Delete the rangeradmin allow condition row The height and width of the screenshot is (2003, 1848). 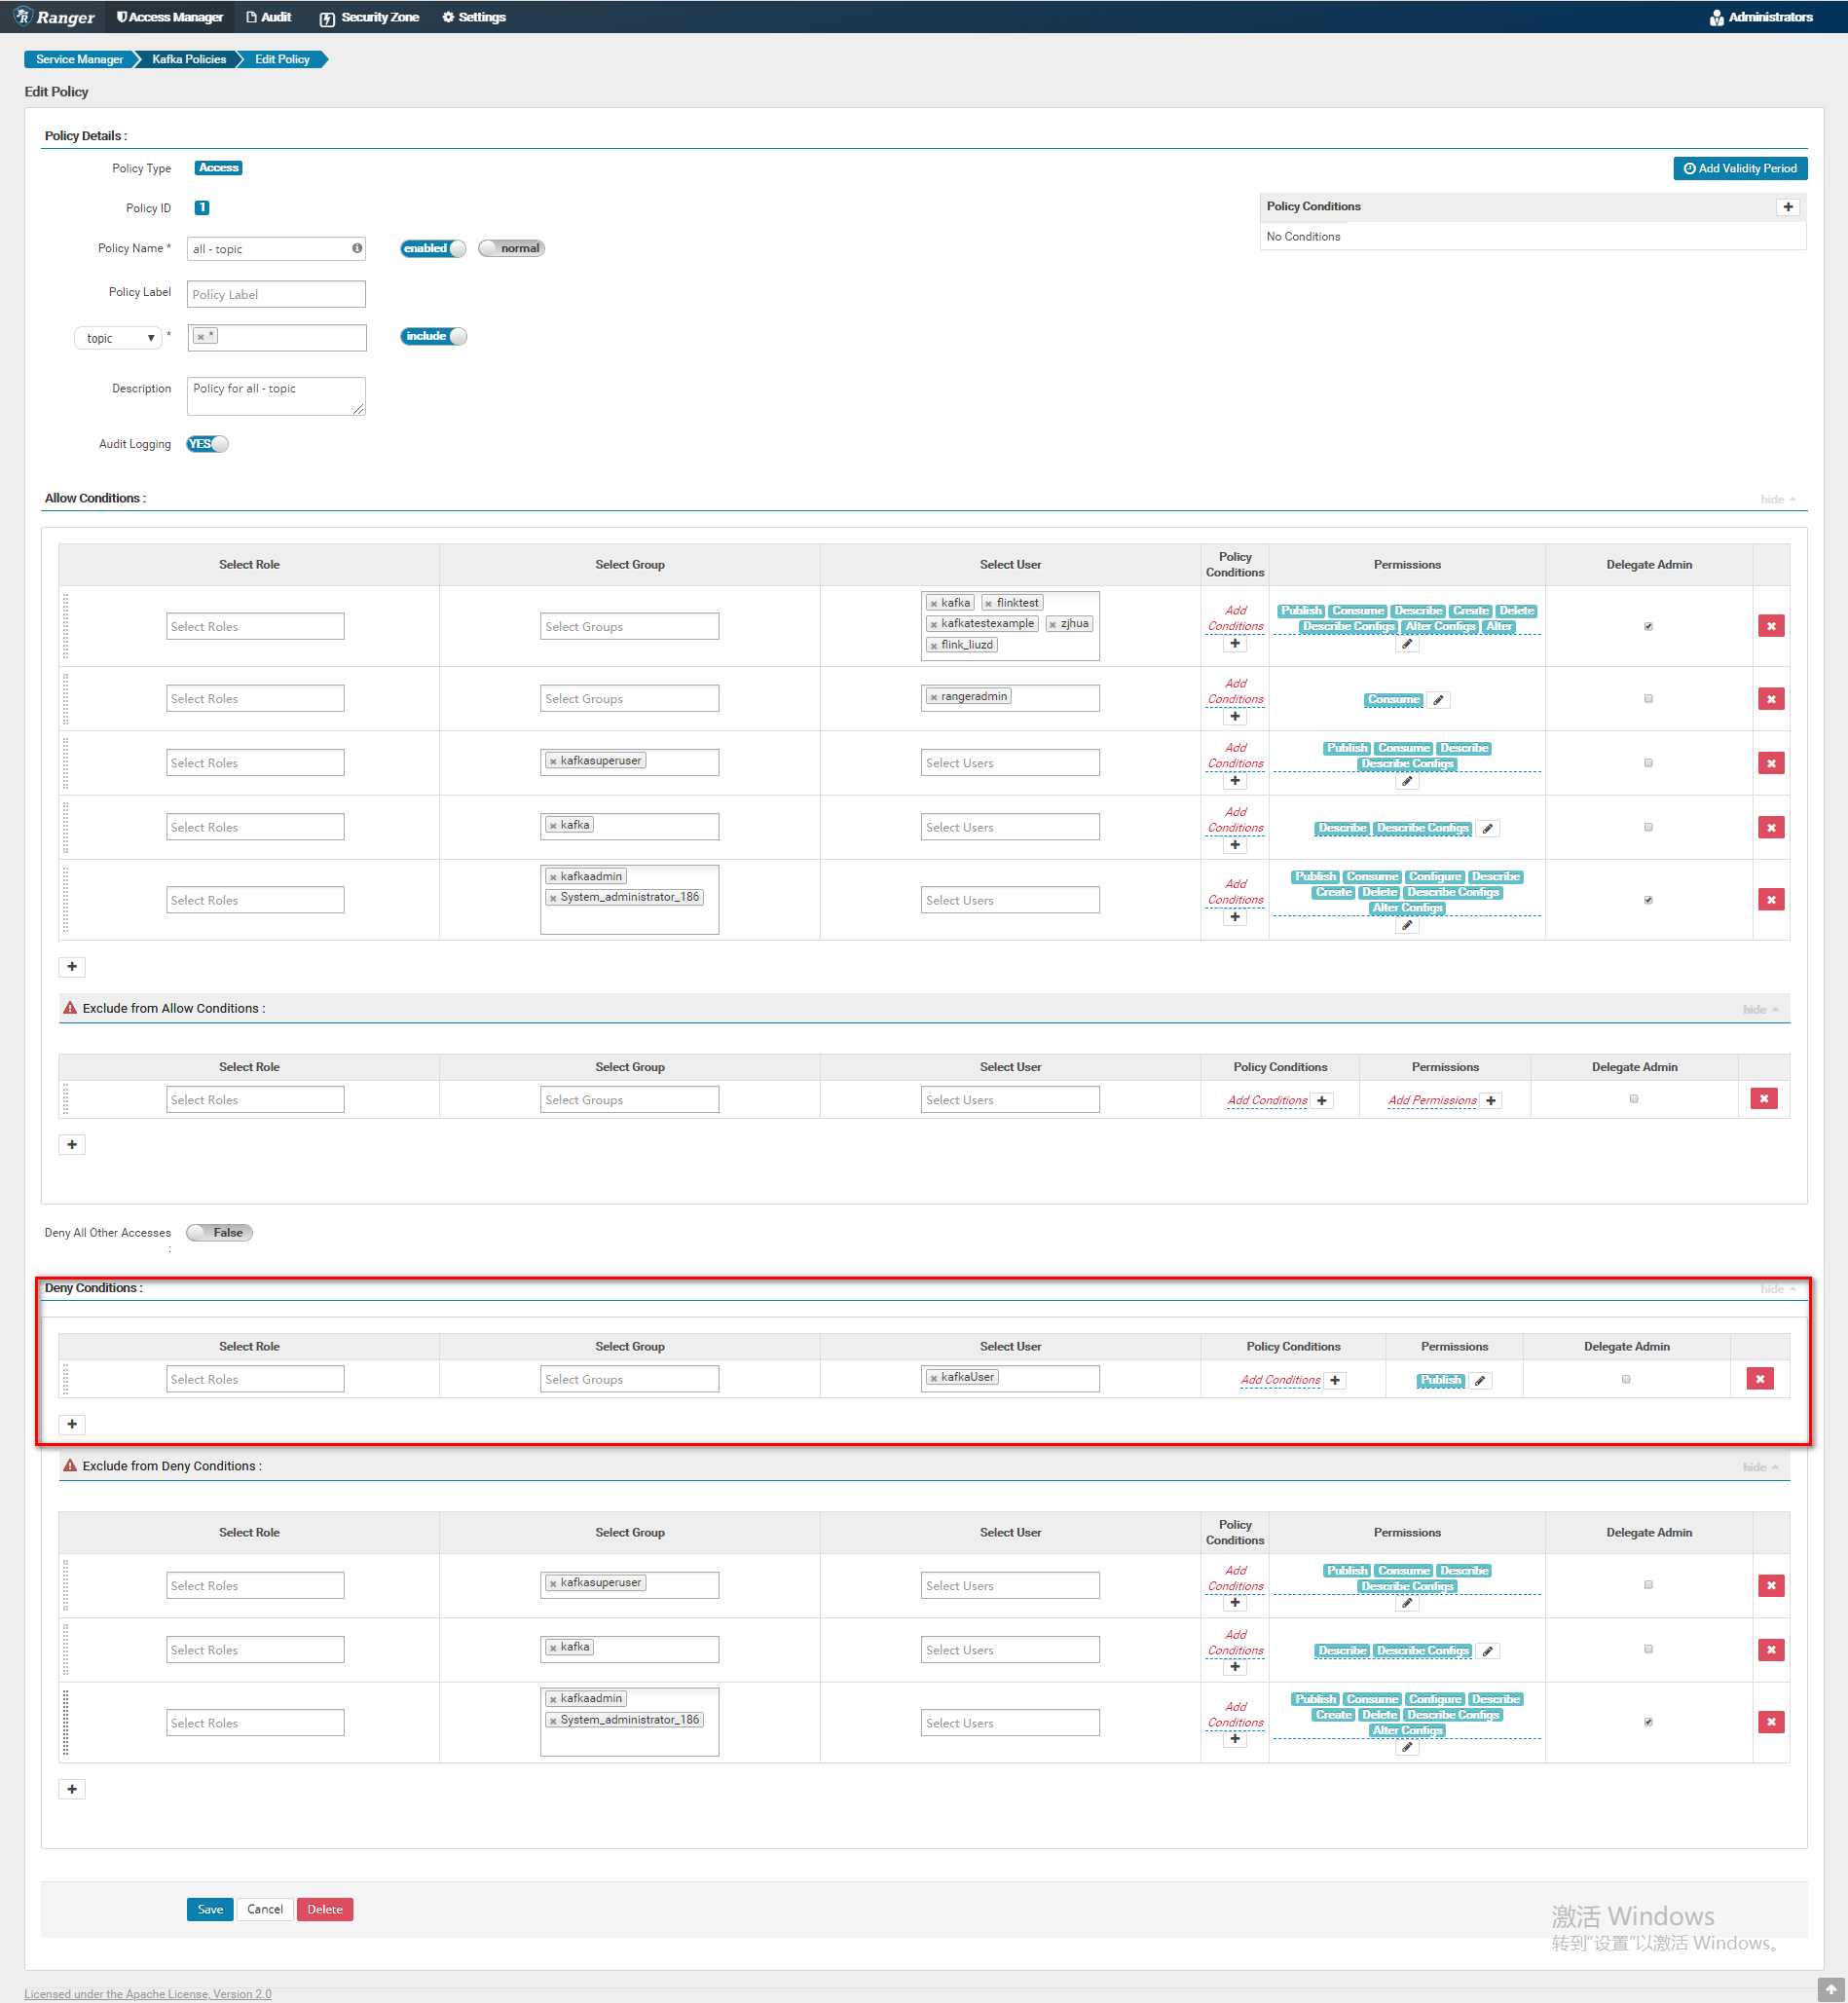1771,699
